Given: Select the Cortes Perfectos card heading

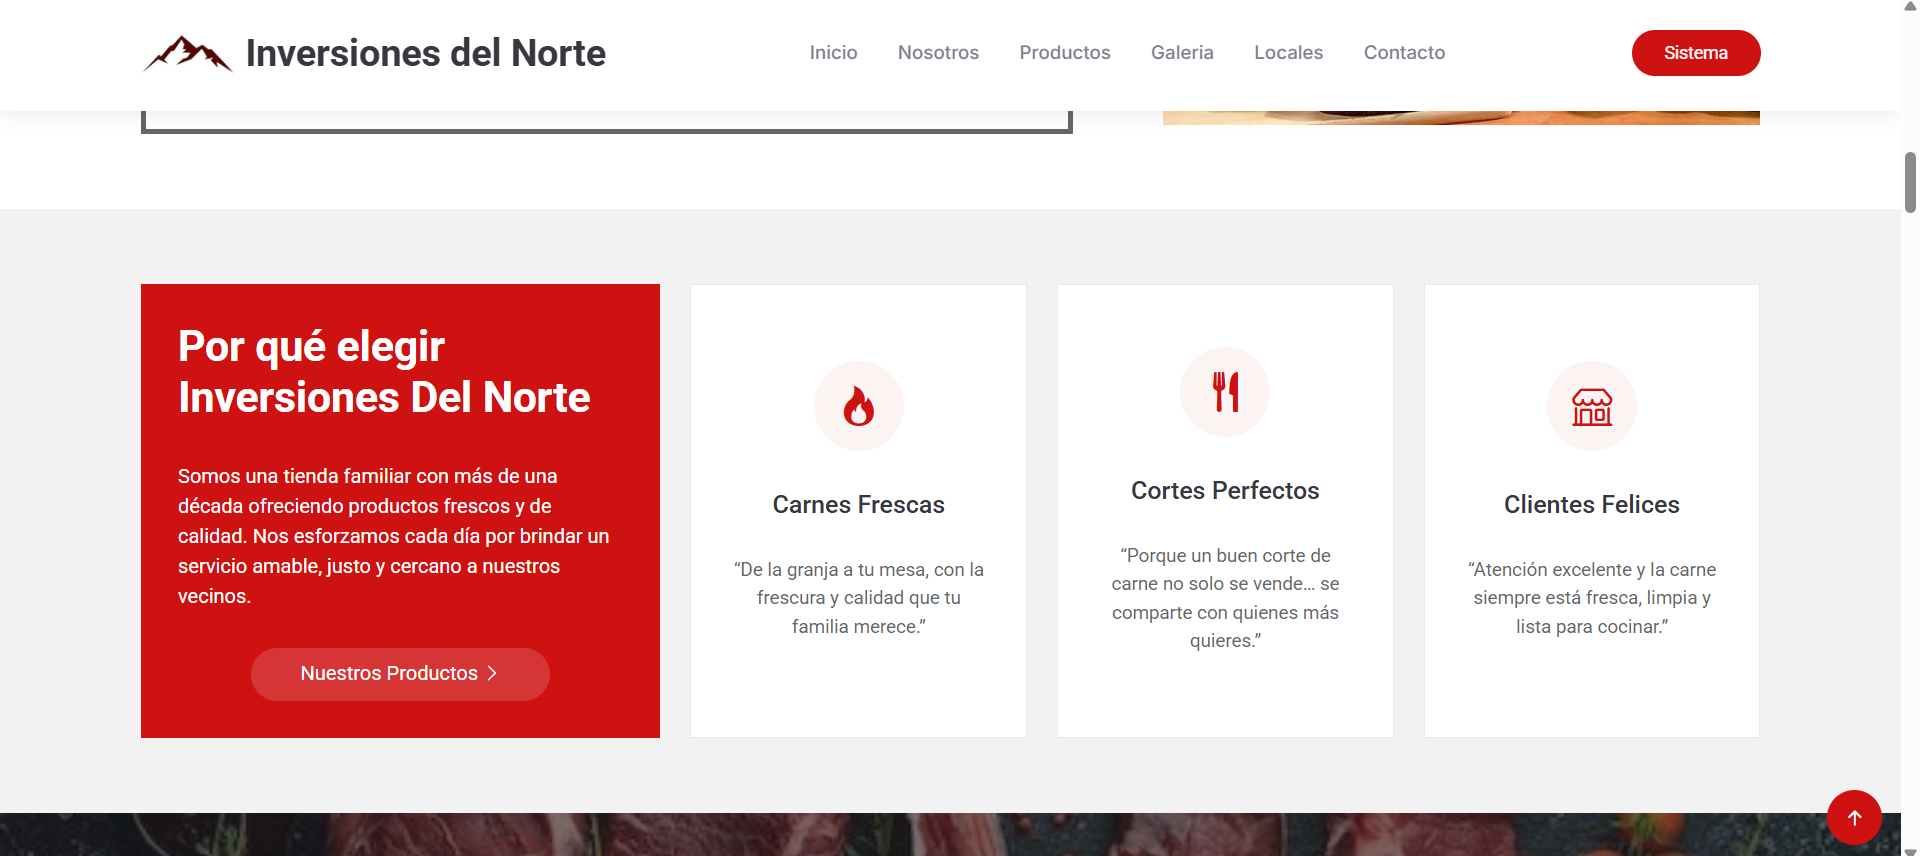Looking at the screenshot, I should [1225, 491].
